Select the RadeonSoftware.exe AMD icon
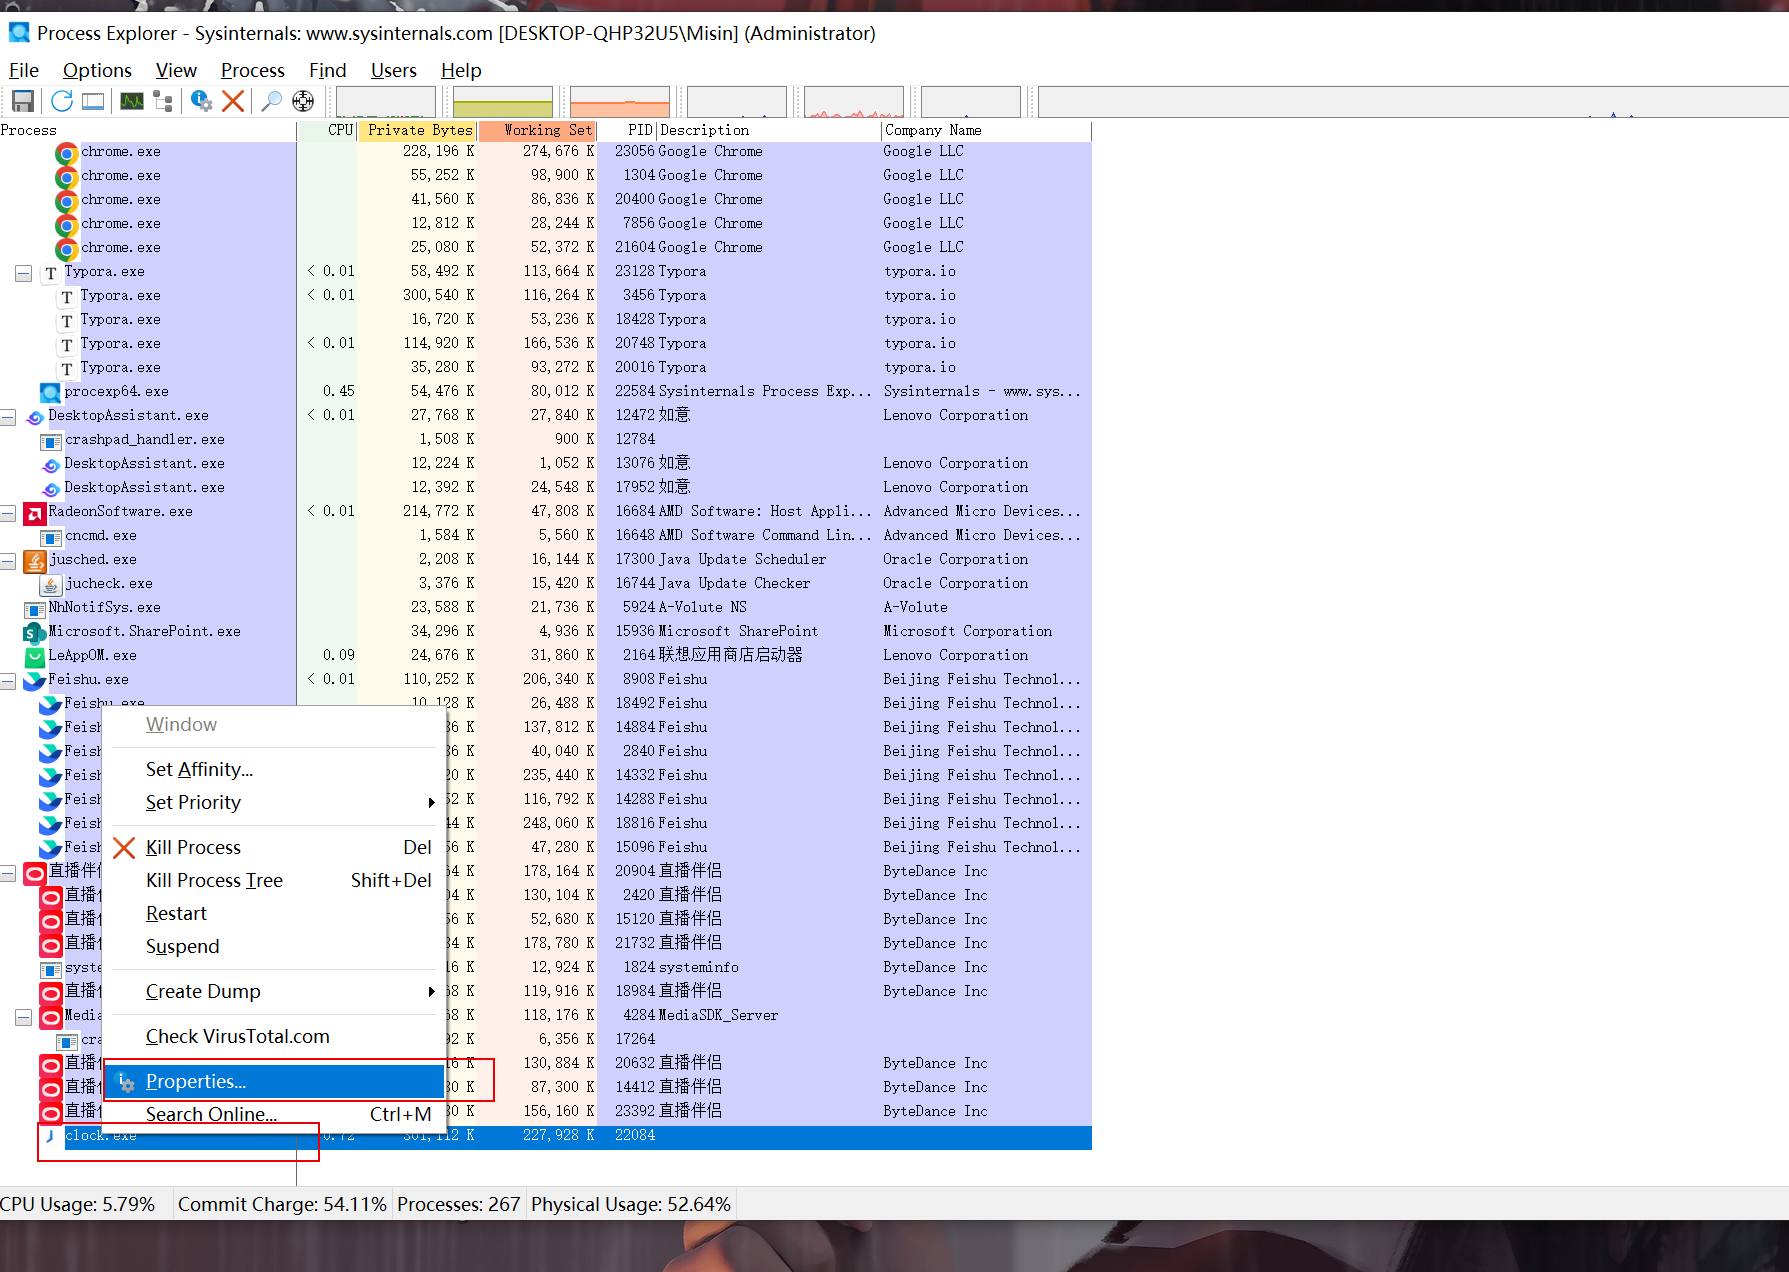The image size is (1789, 1272). click(x=35, y=513)
